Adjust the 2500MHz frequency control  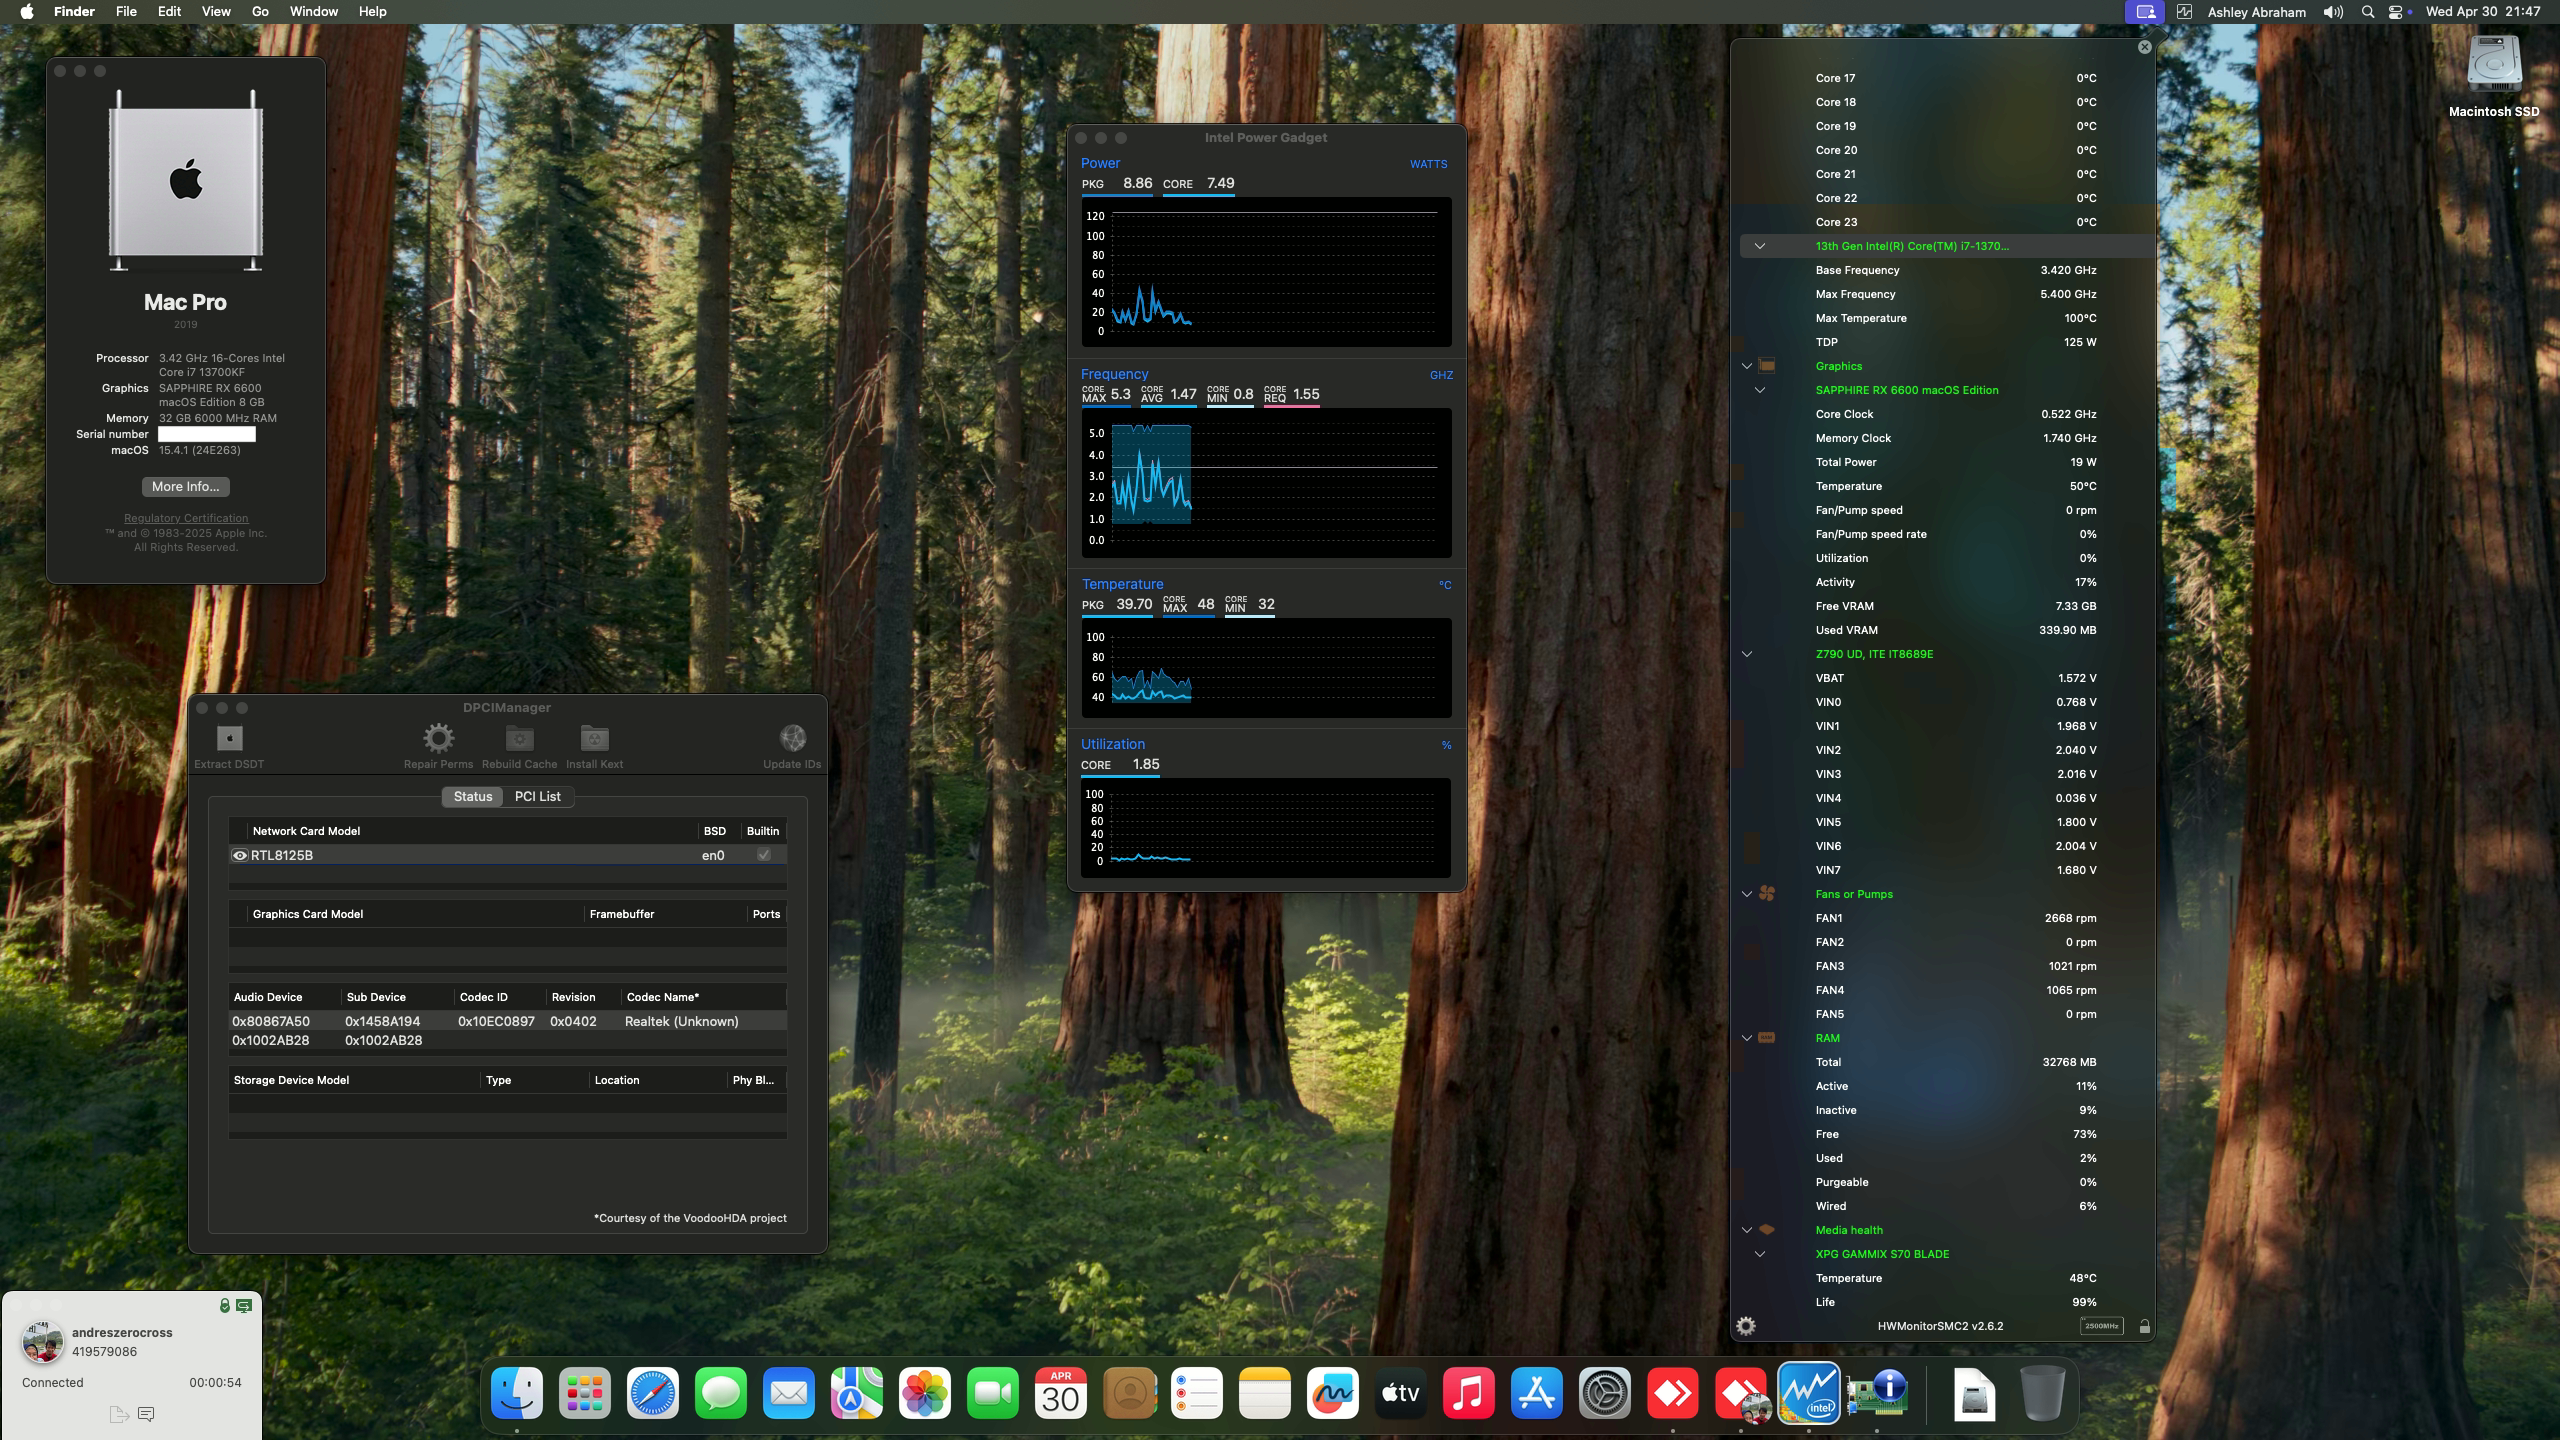[2100, 1325]
